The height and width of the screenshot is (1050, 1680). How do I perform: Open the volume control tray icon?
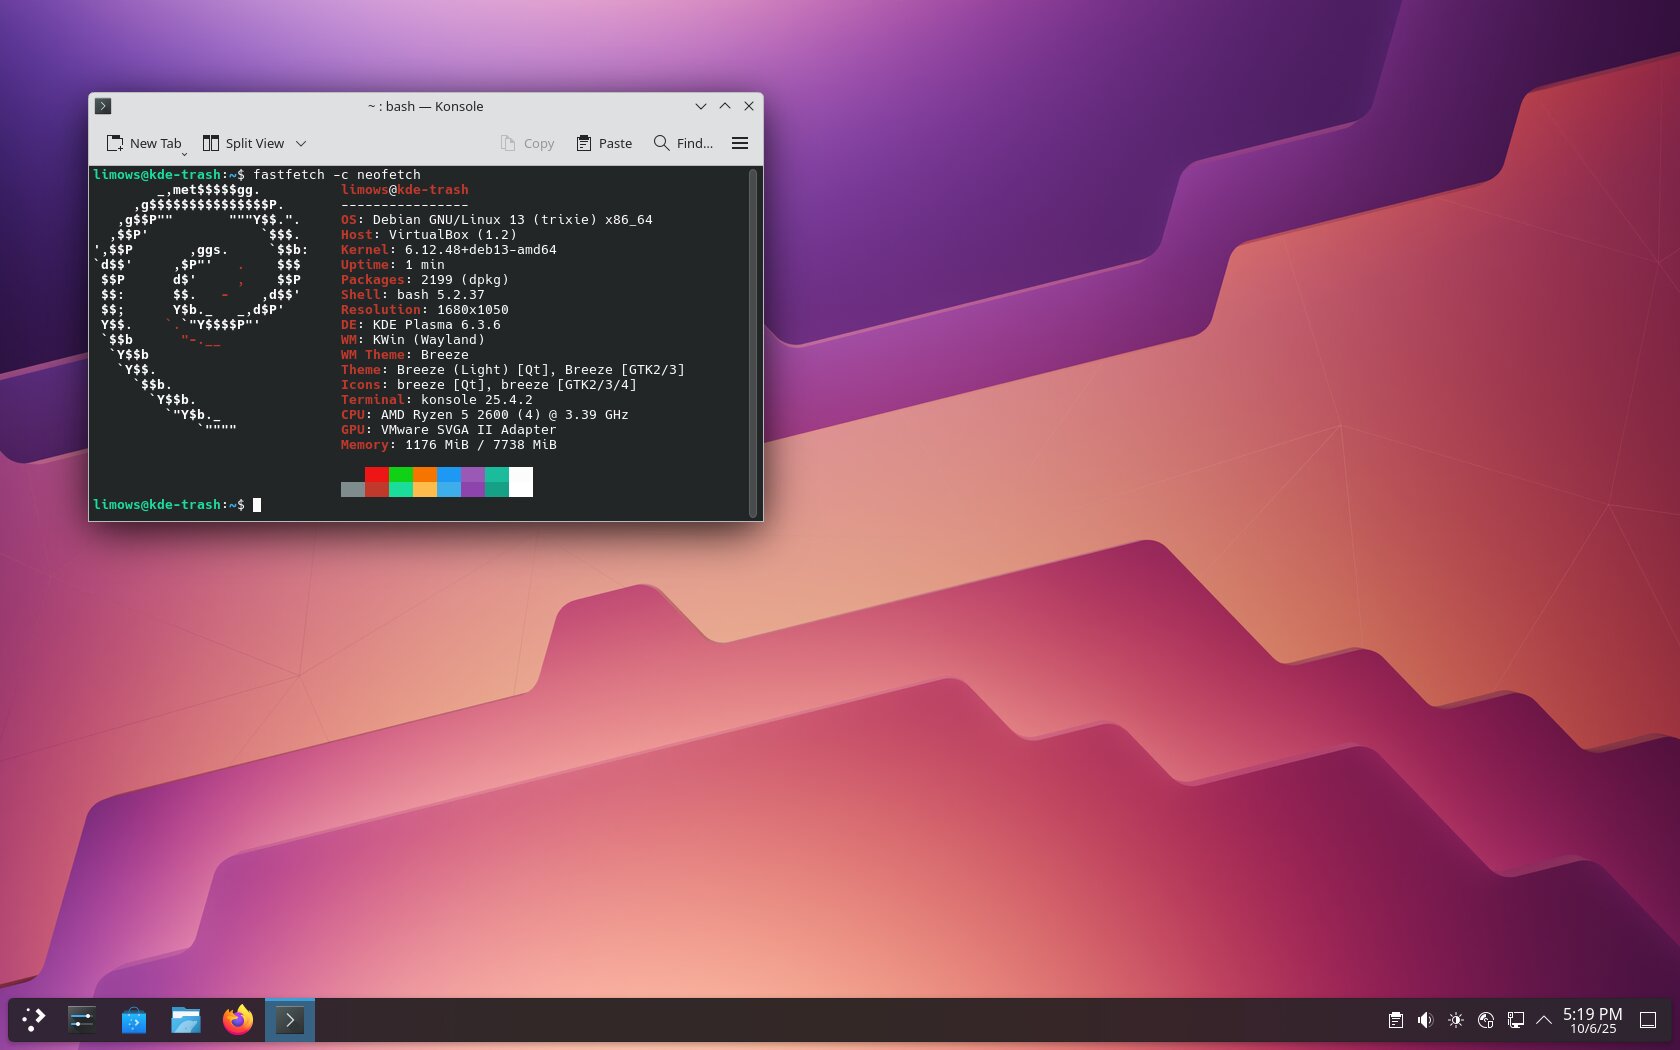click(x=1425, y=1020)
